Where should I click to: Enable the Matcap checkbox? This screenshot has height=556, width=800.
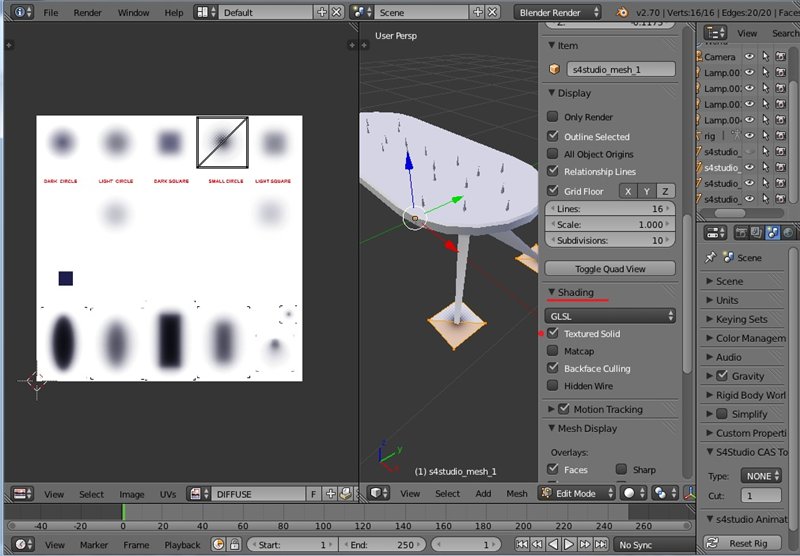553,350
